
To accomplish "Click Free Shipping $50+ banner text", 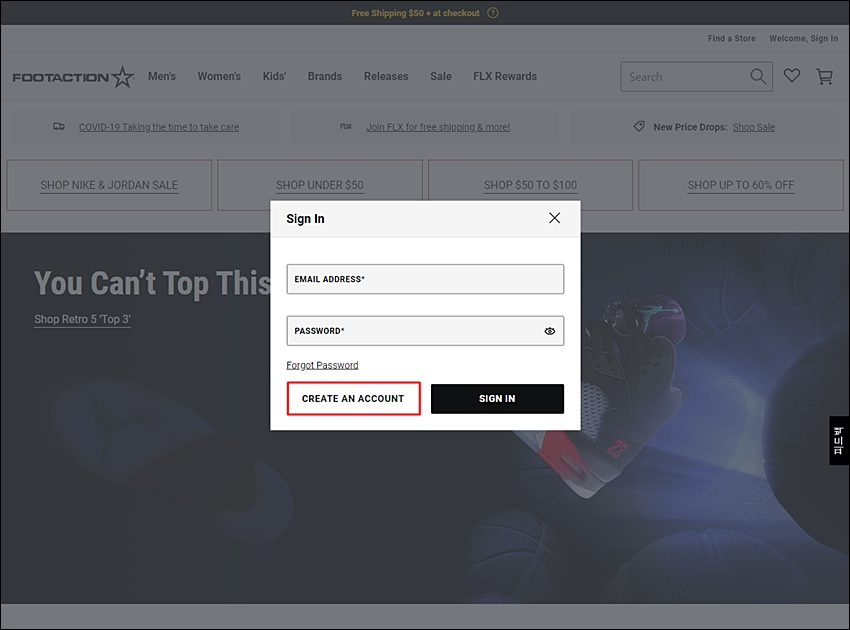I will pyautogui.click(x=415, y=13).
